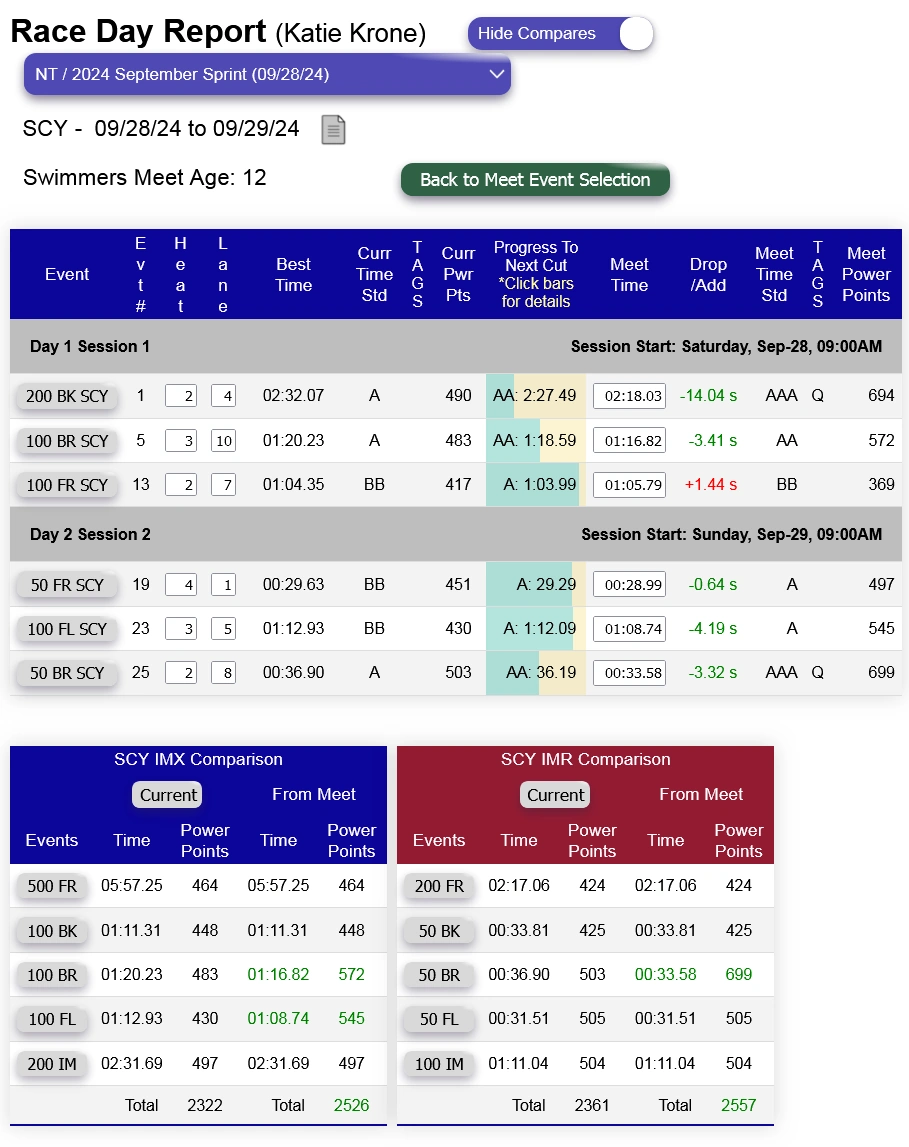Click Back to Meet Event Selection button
The image size is (909, 1147).
pyautogui.click(x=535, y=180)
